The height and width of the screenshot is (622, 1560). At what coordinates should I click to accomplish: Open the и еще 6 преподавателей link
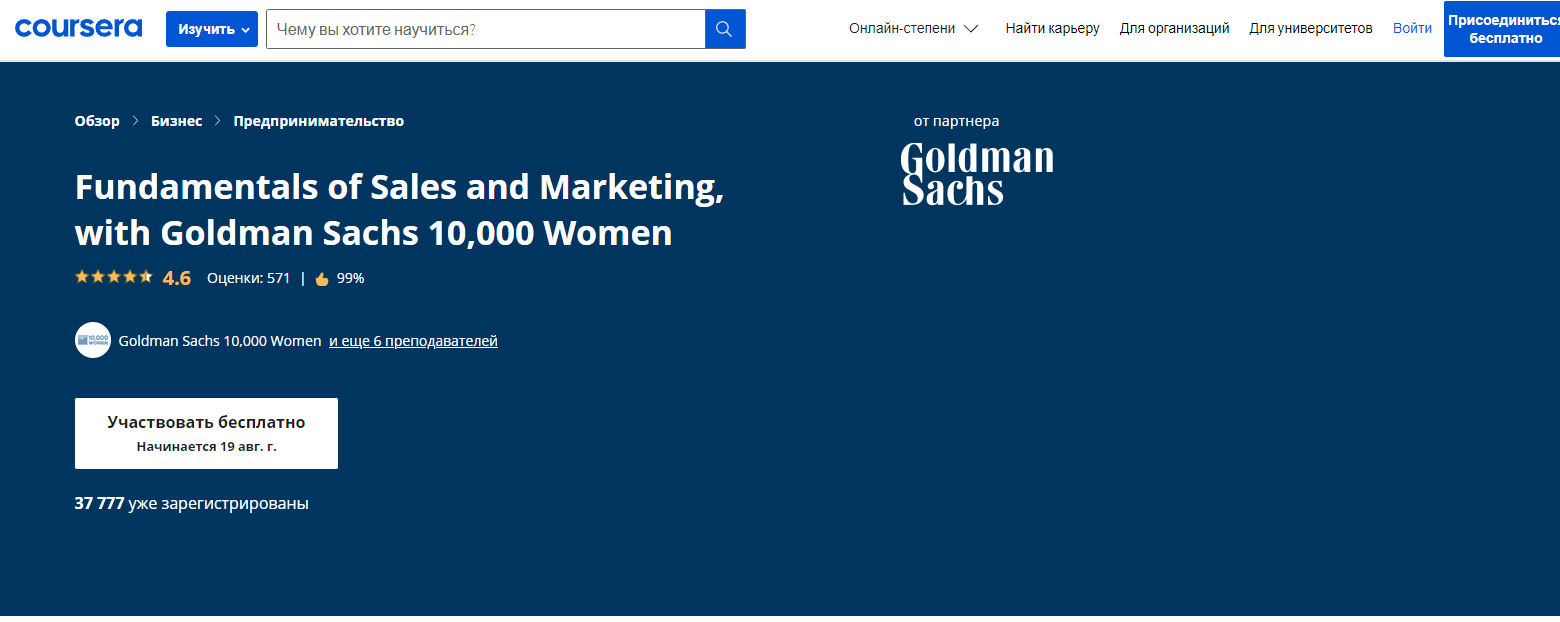413,341
